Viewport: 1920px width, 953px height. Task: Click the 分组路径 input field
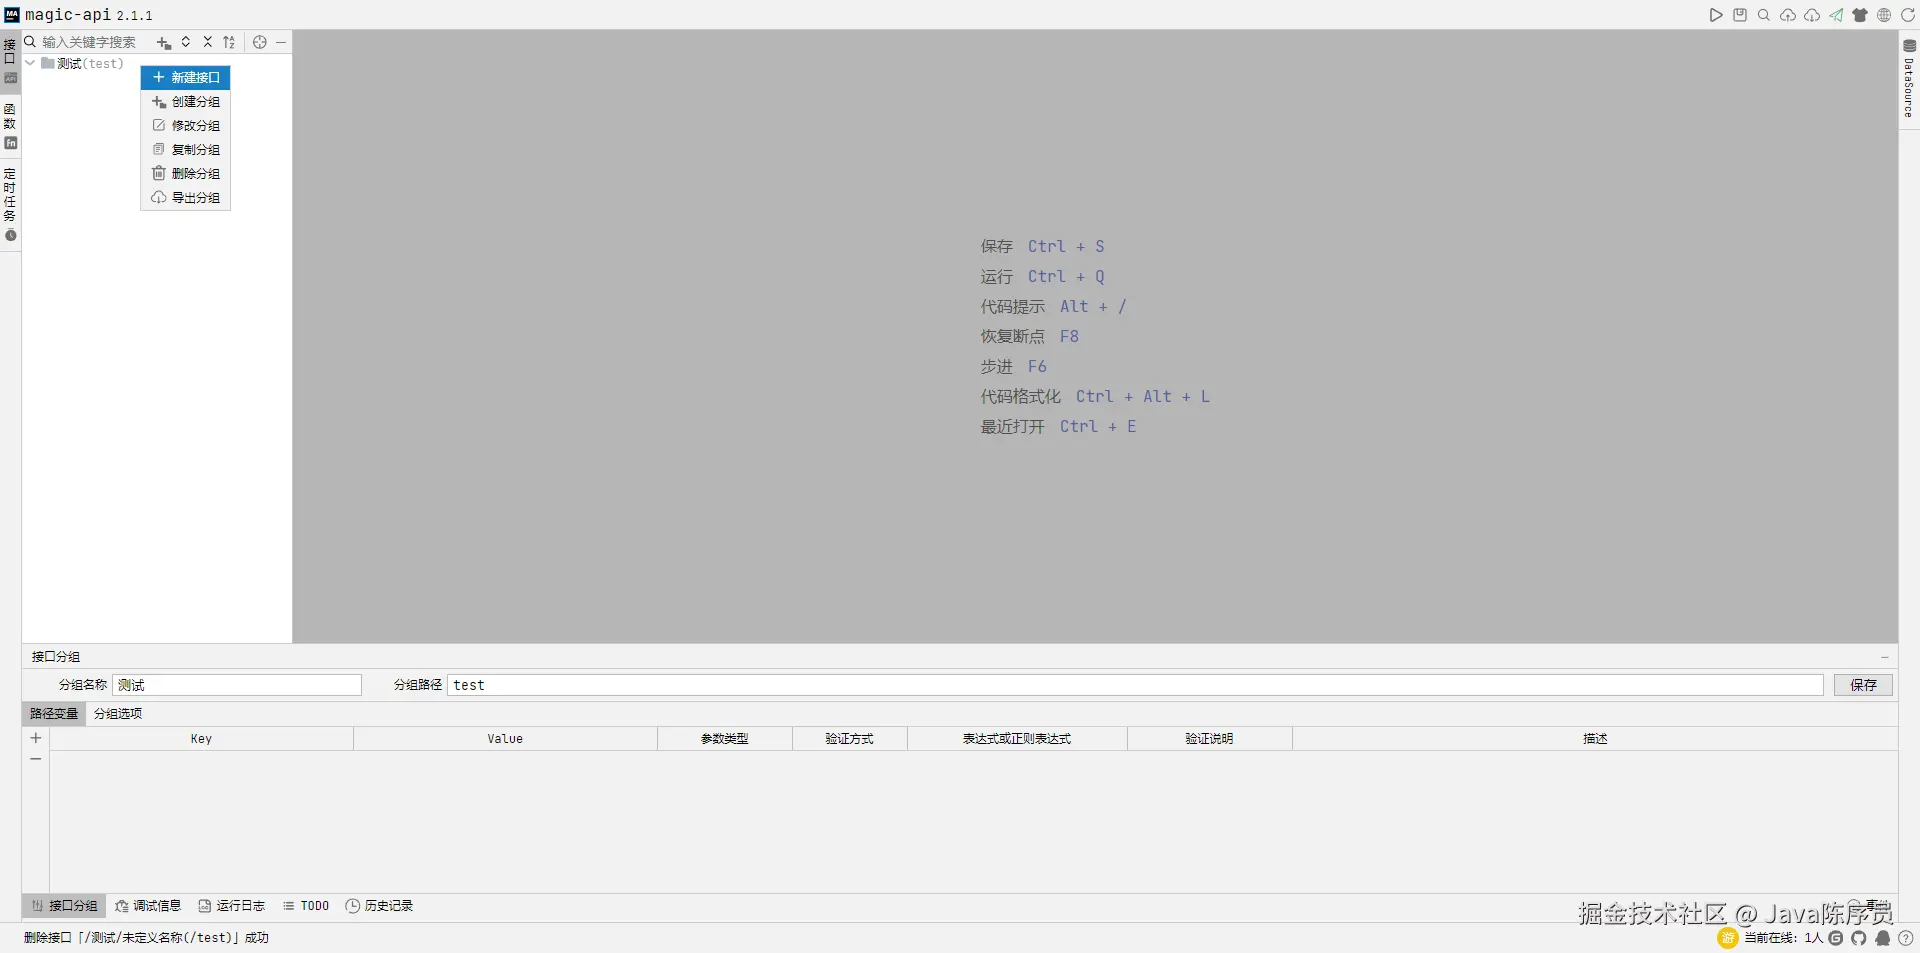(x=1136, y=685)
